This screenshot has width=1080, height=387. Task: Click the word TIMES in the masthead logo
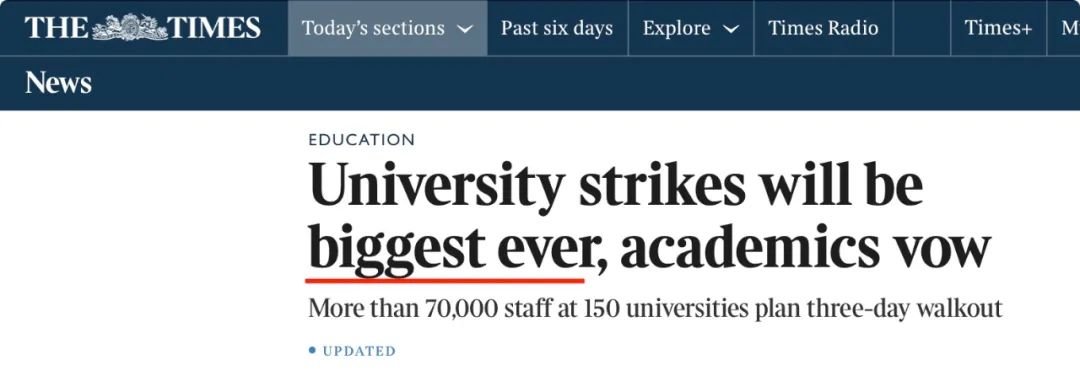pyautogui.click(x=214, y=28)
